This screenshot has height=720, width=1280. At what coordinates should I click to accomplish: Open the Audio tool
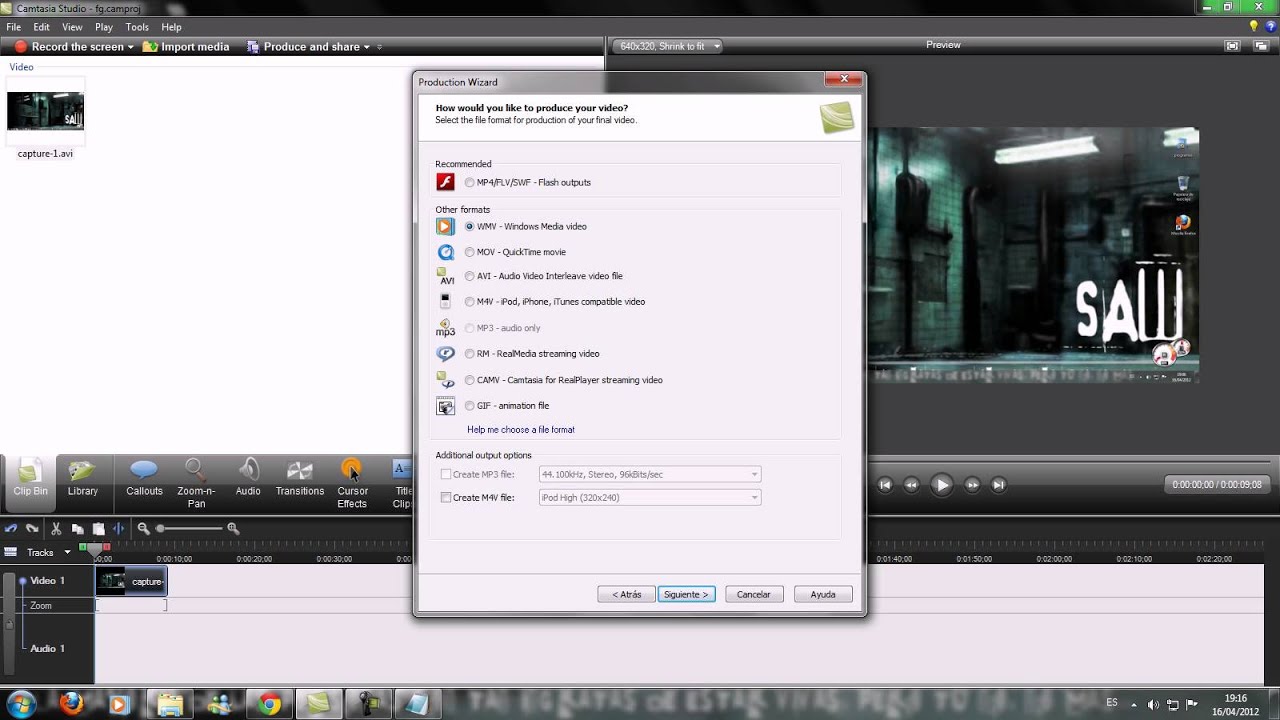click(x=248, y=478)
